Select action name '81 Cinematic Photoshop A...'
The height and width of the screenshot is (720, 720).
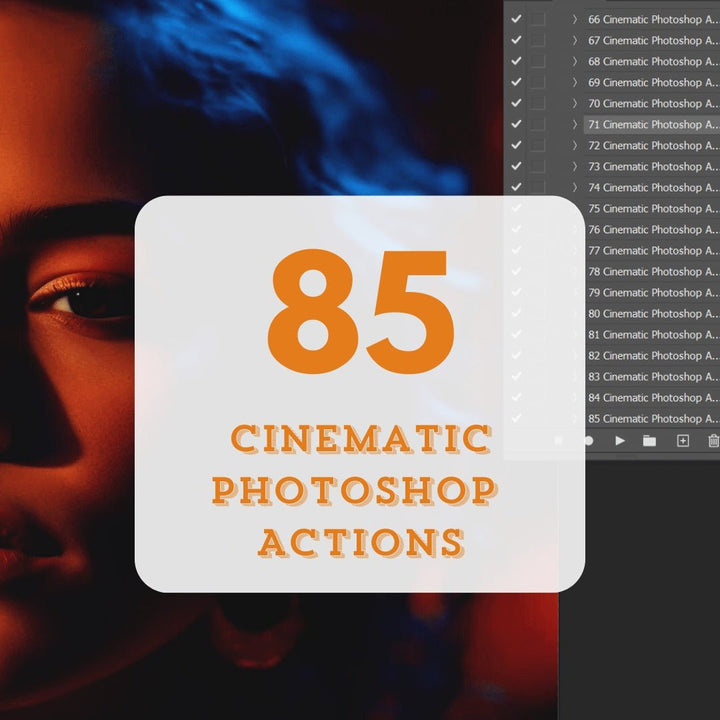653,334
